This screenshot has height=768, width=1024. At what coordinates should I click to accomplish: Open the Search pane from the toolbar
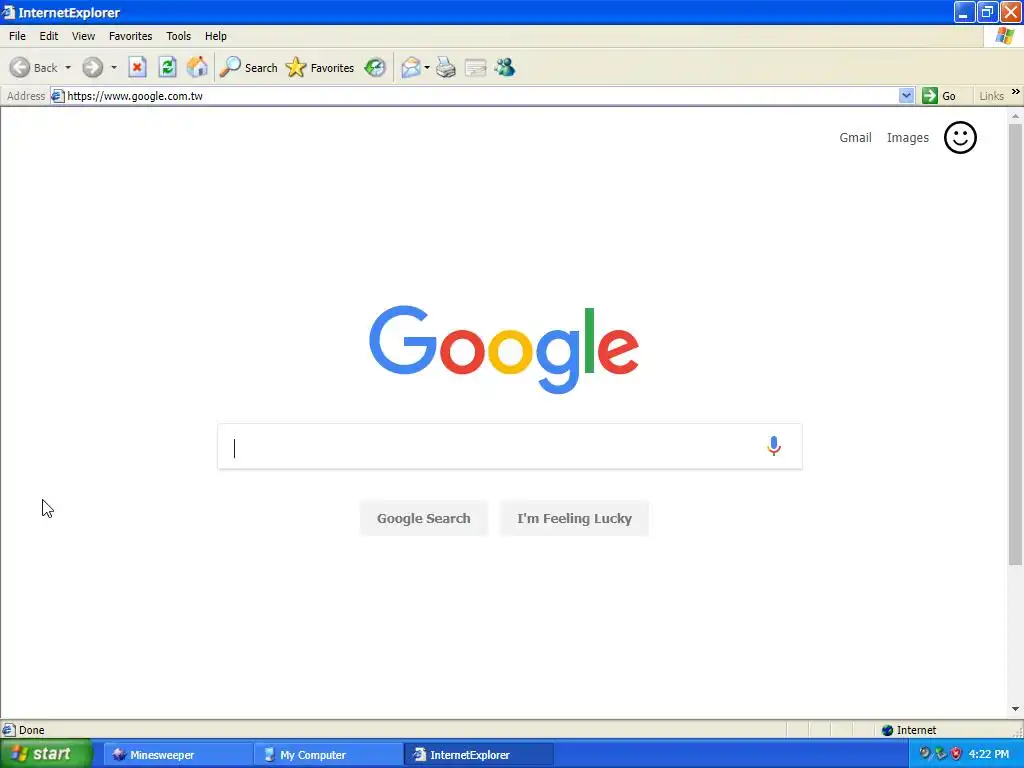(x=248, y=67)
